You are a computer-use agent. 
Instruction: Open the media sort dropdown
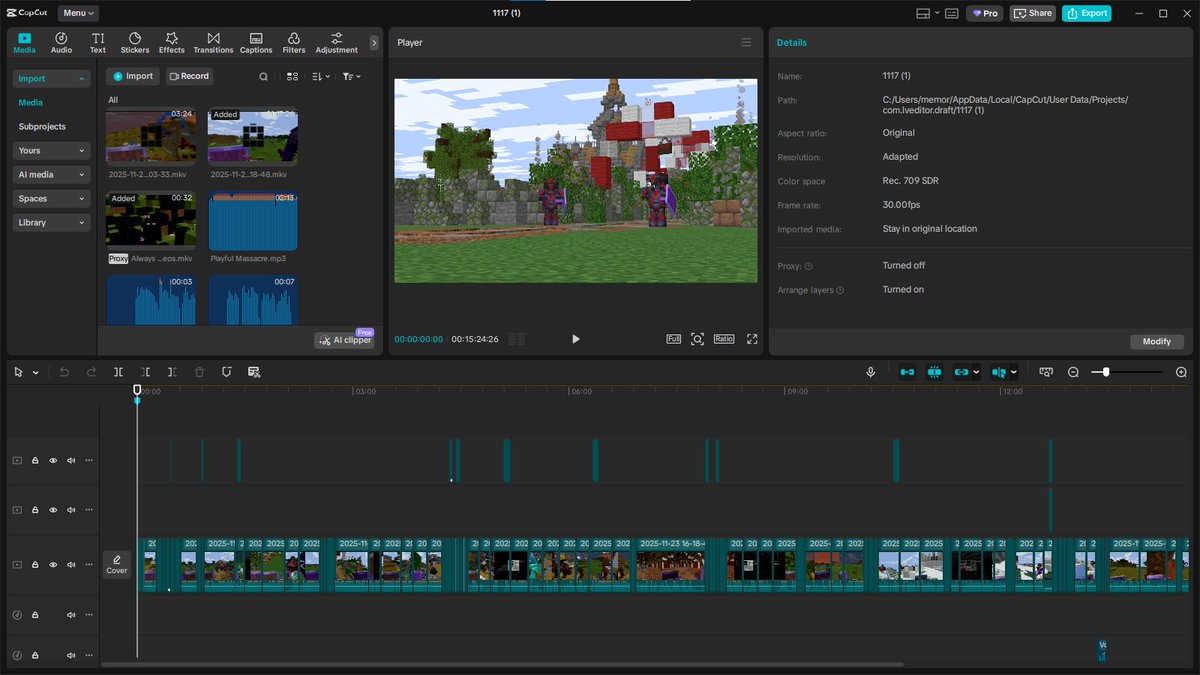click(320, 76)
